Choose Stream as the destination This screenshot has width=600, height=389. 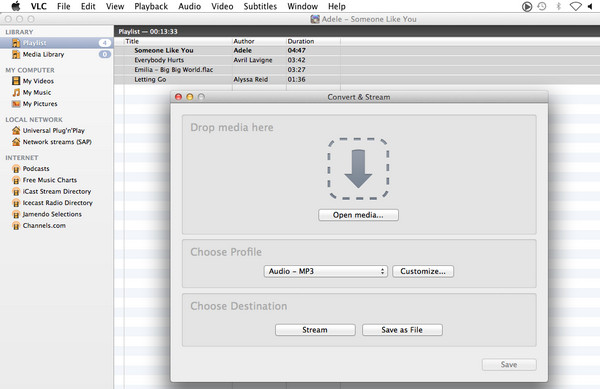click(x=315, y=330)
